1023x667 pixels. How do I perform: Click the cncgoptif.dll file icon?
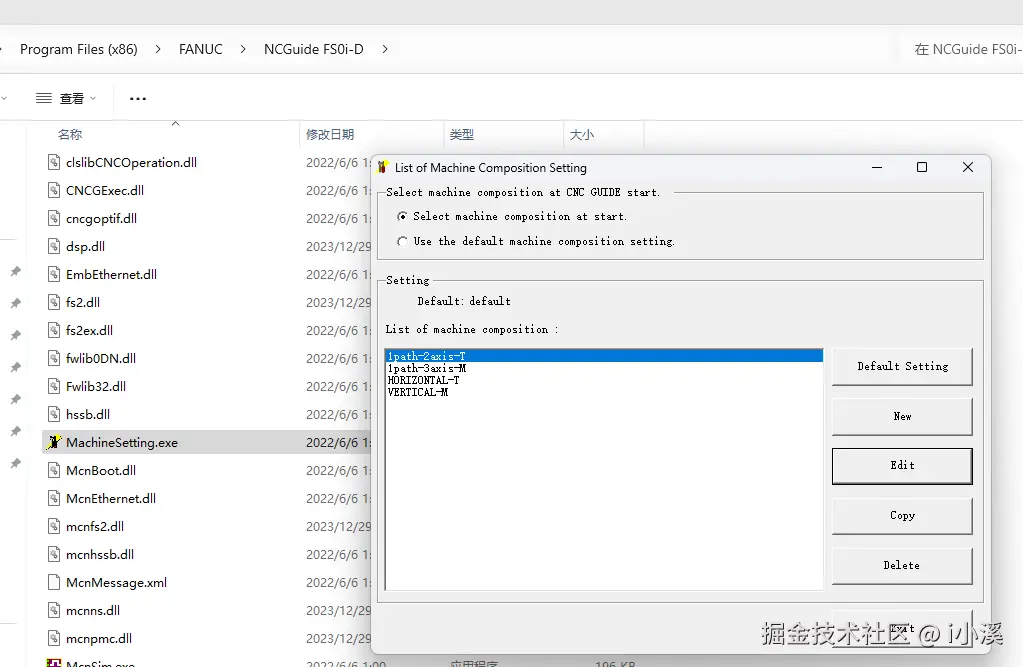coord(54,218)
